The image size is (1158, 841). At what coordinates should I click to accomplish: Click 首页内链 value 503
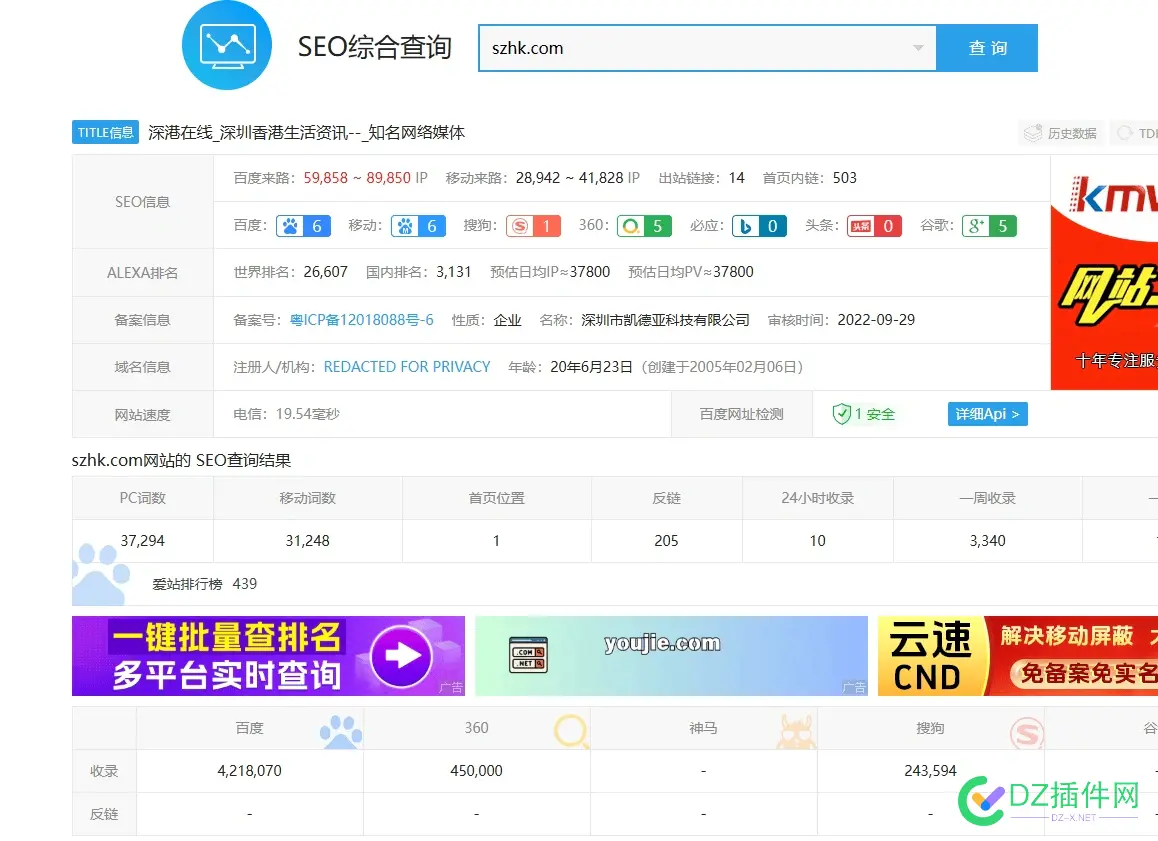845,178
